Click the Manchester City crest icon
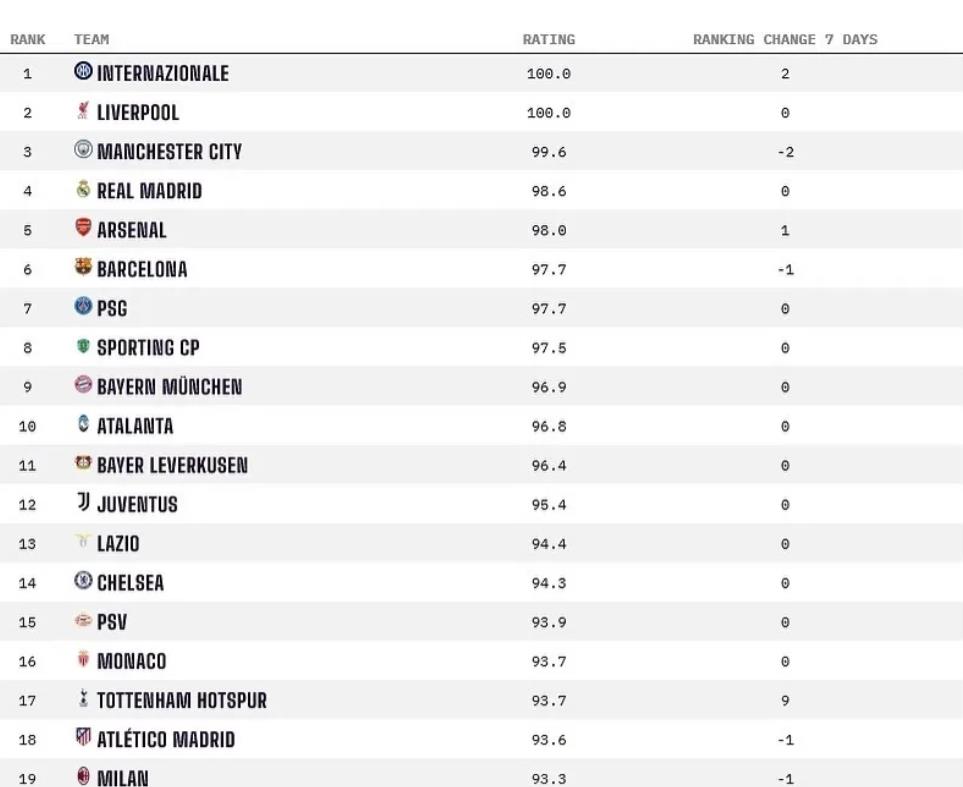Screen dimensions: 963x787 83,150
